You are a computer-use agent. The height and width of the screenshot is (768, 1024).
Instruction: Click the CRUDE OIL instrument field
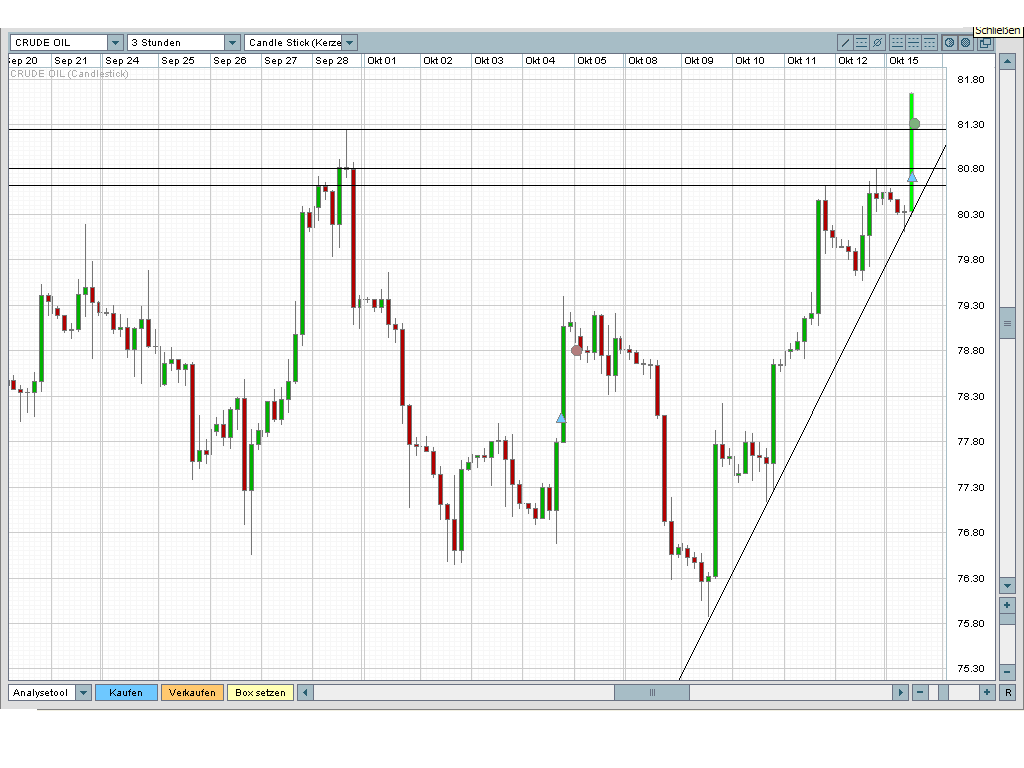pos(59,42)
